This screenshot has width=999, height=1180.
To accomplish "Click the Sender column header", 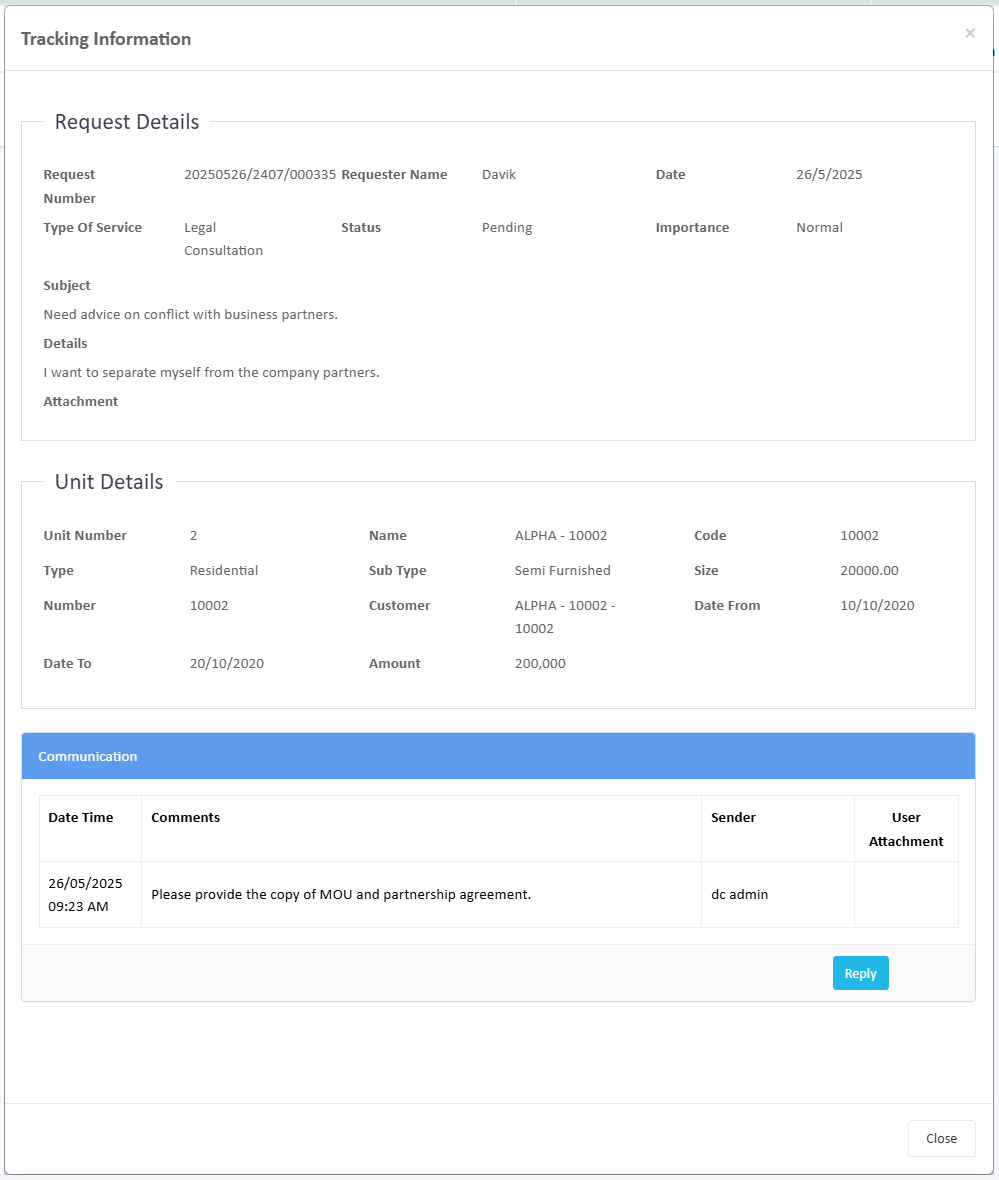I will coord(778,829).
